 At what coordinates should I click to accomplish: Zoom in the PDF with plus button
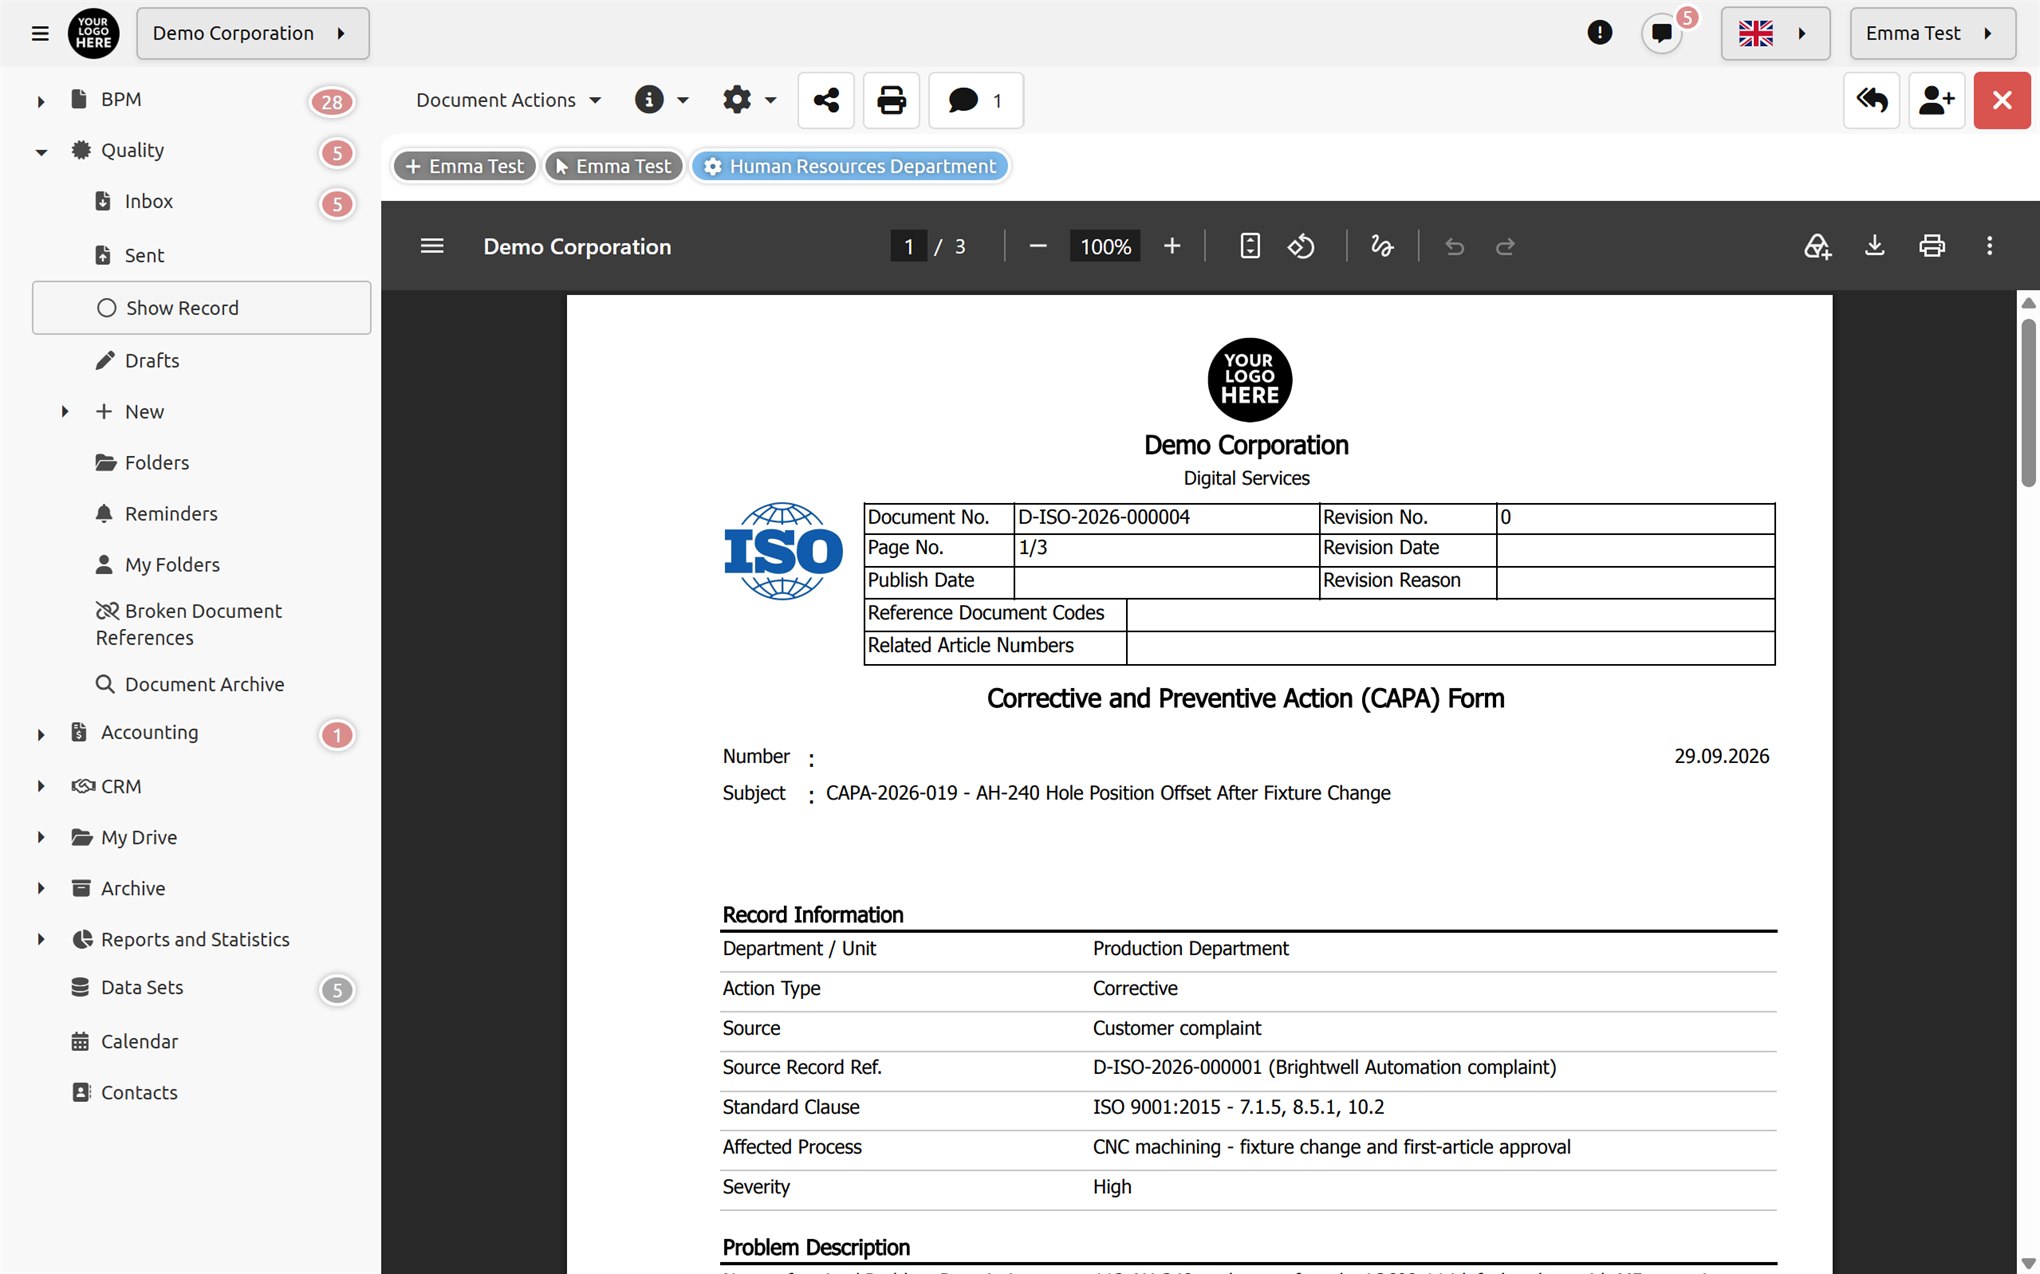1172,246
